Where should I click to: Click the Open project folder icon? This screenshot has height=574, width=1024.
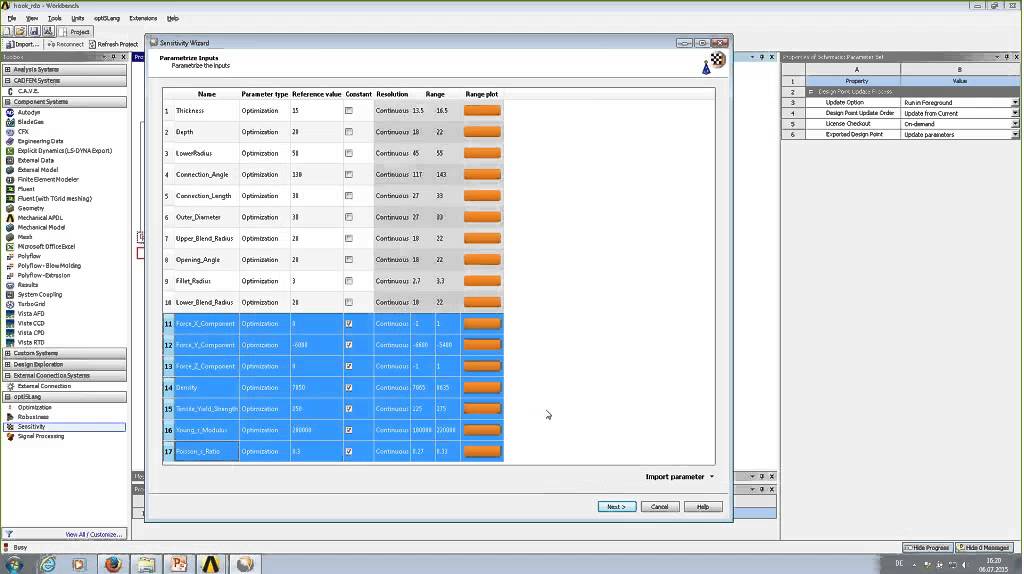coord(20,31)
